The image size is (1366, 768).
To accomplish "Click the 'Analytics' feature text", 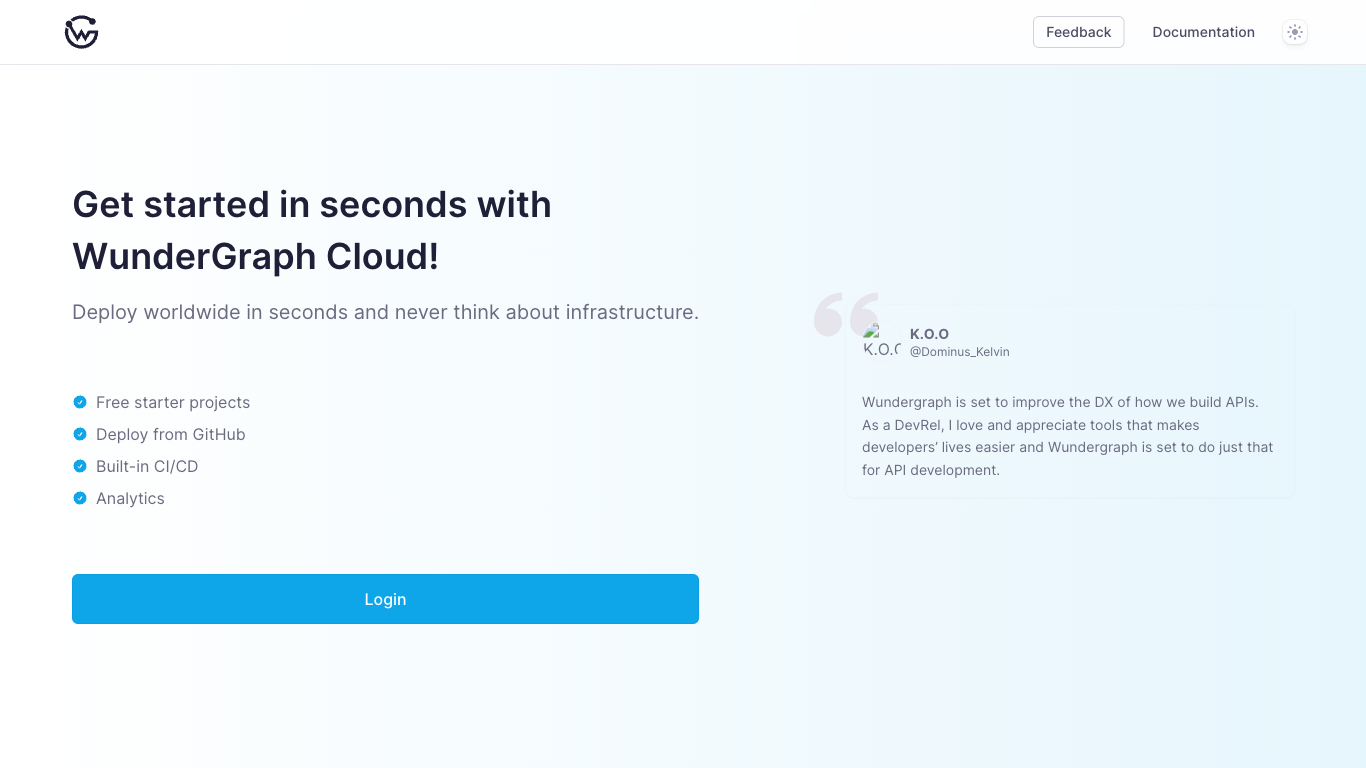I will click(x=130, y=498).
